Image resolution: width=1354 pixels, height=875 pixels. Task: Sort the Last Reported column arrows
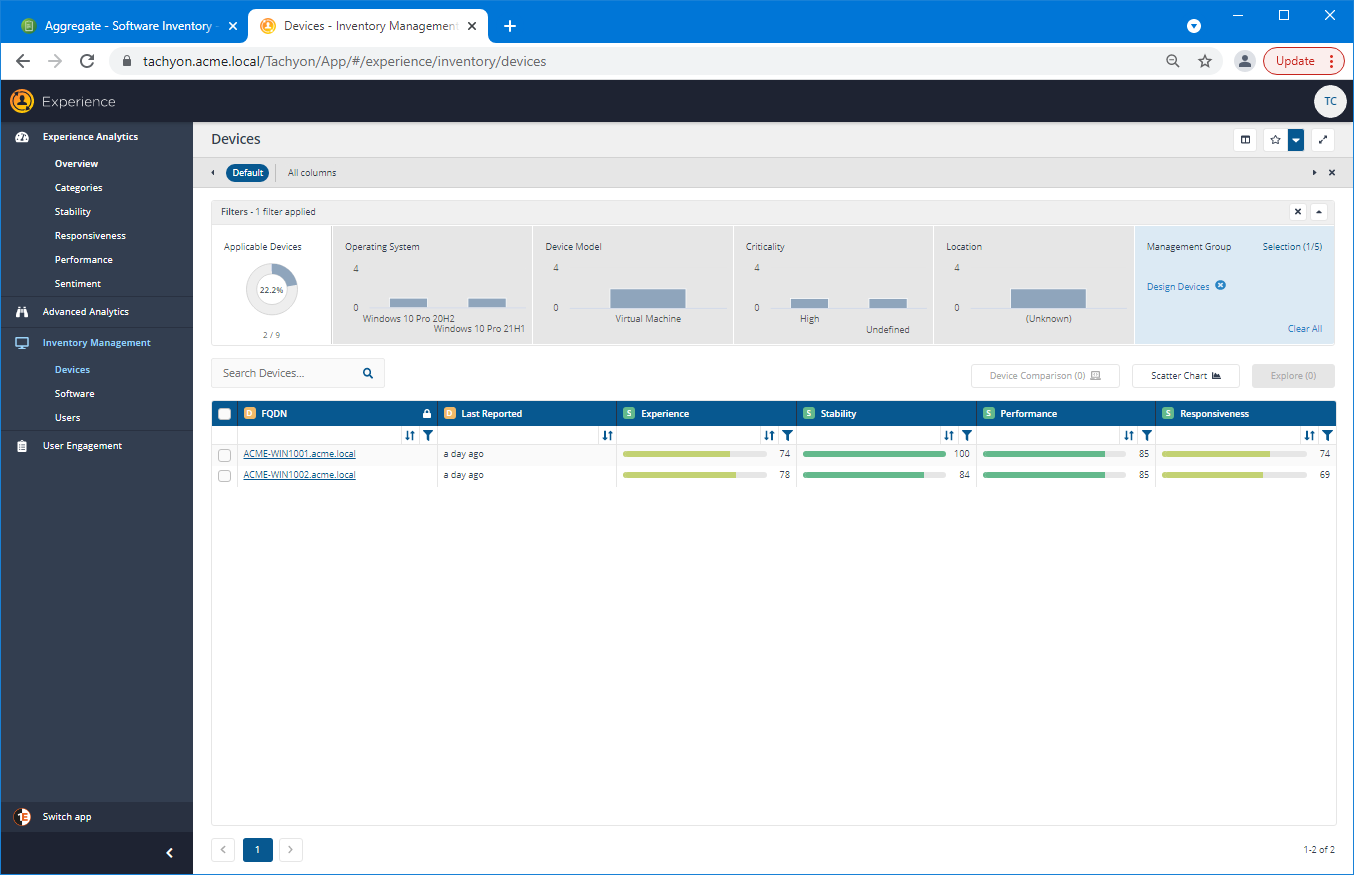607,436
